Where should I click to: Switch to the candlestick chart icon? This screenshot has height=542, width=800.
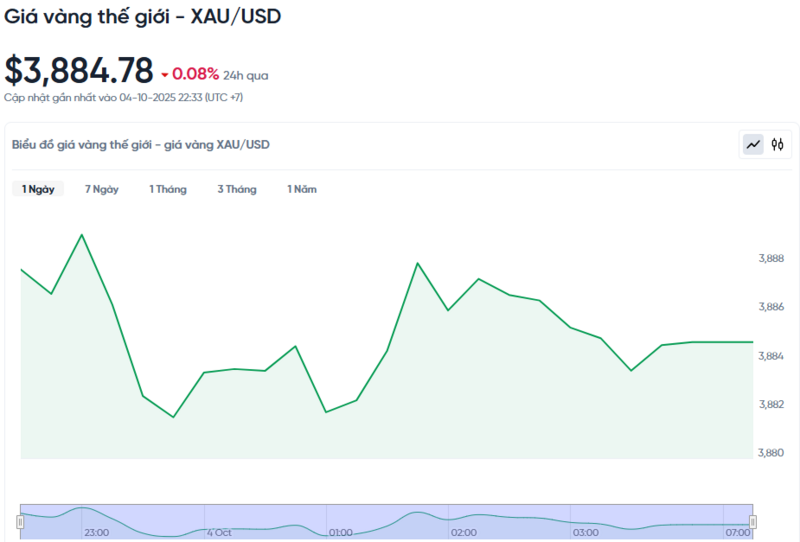(777, 145)
